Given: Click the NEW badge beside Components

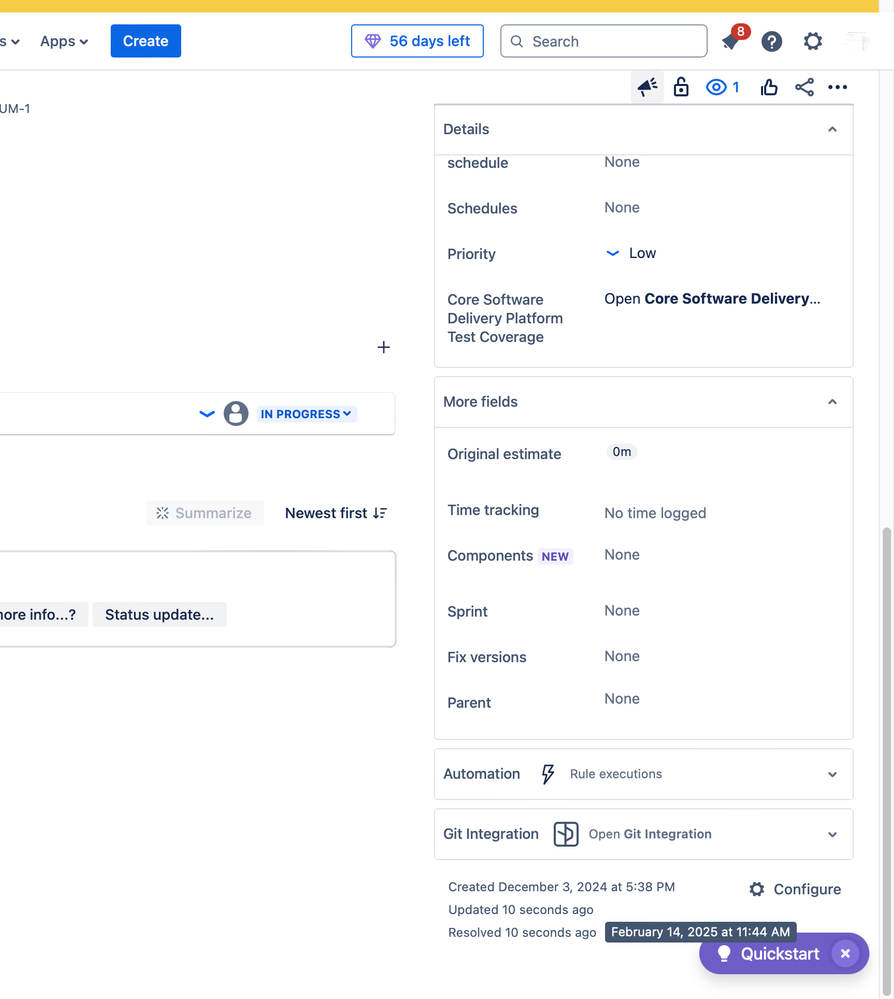Looking at the screenshot, I should (555, 556).
